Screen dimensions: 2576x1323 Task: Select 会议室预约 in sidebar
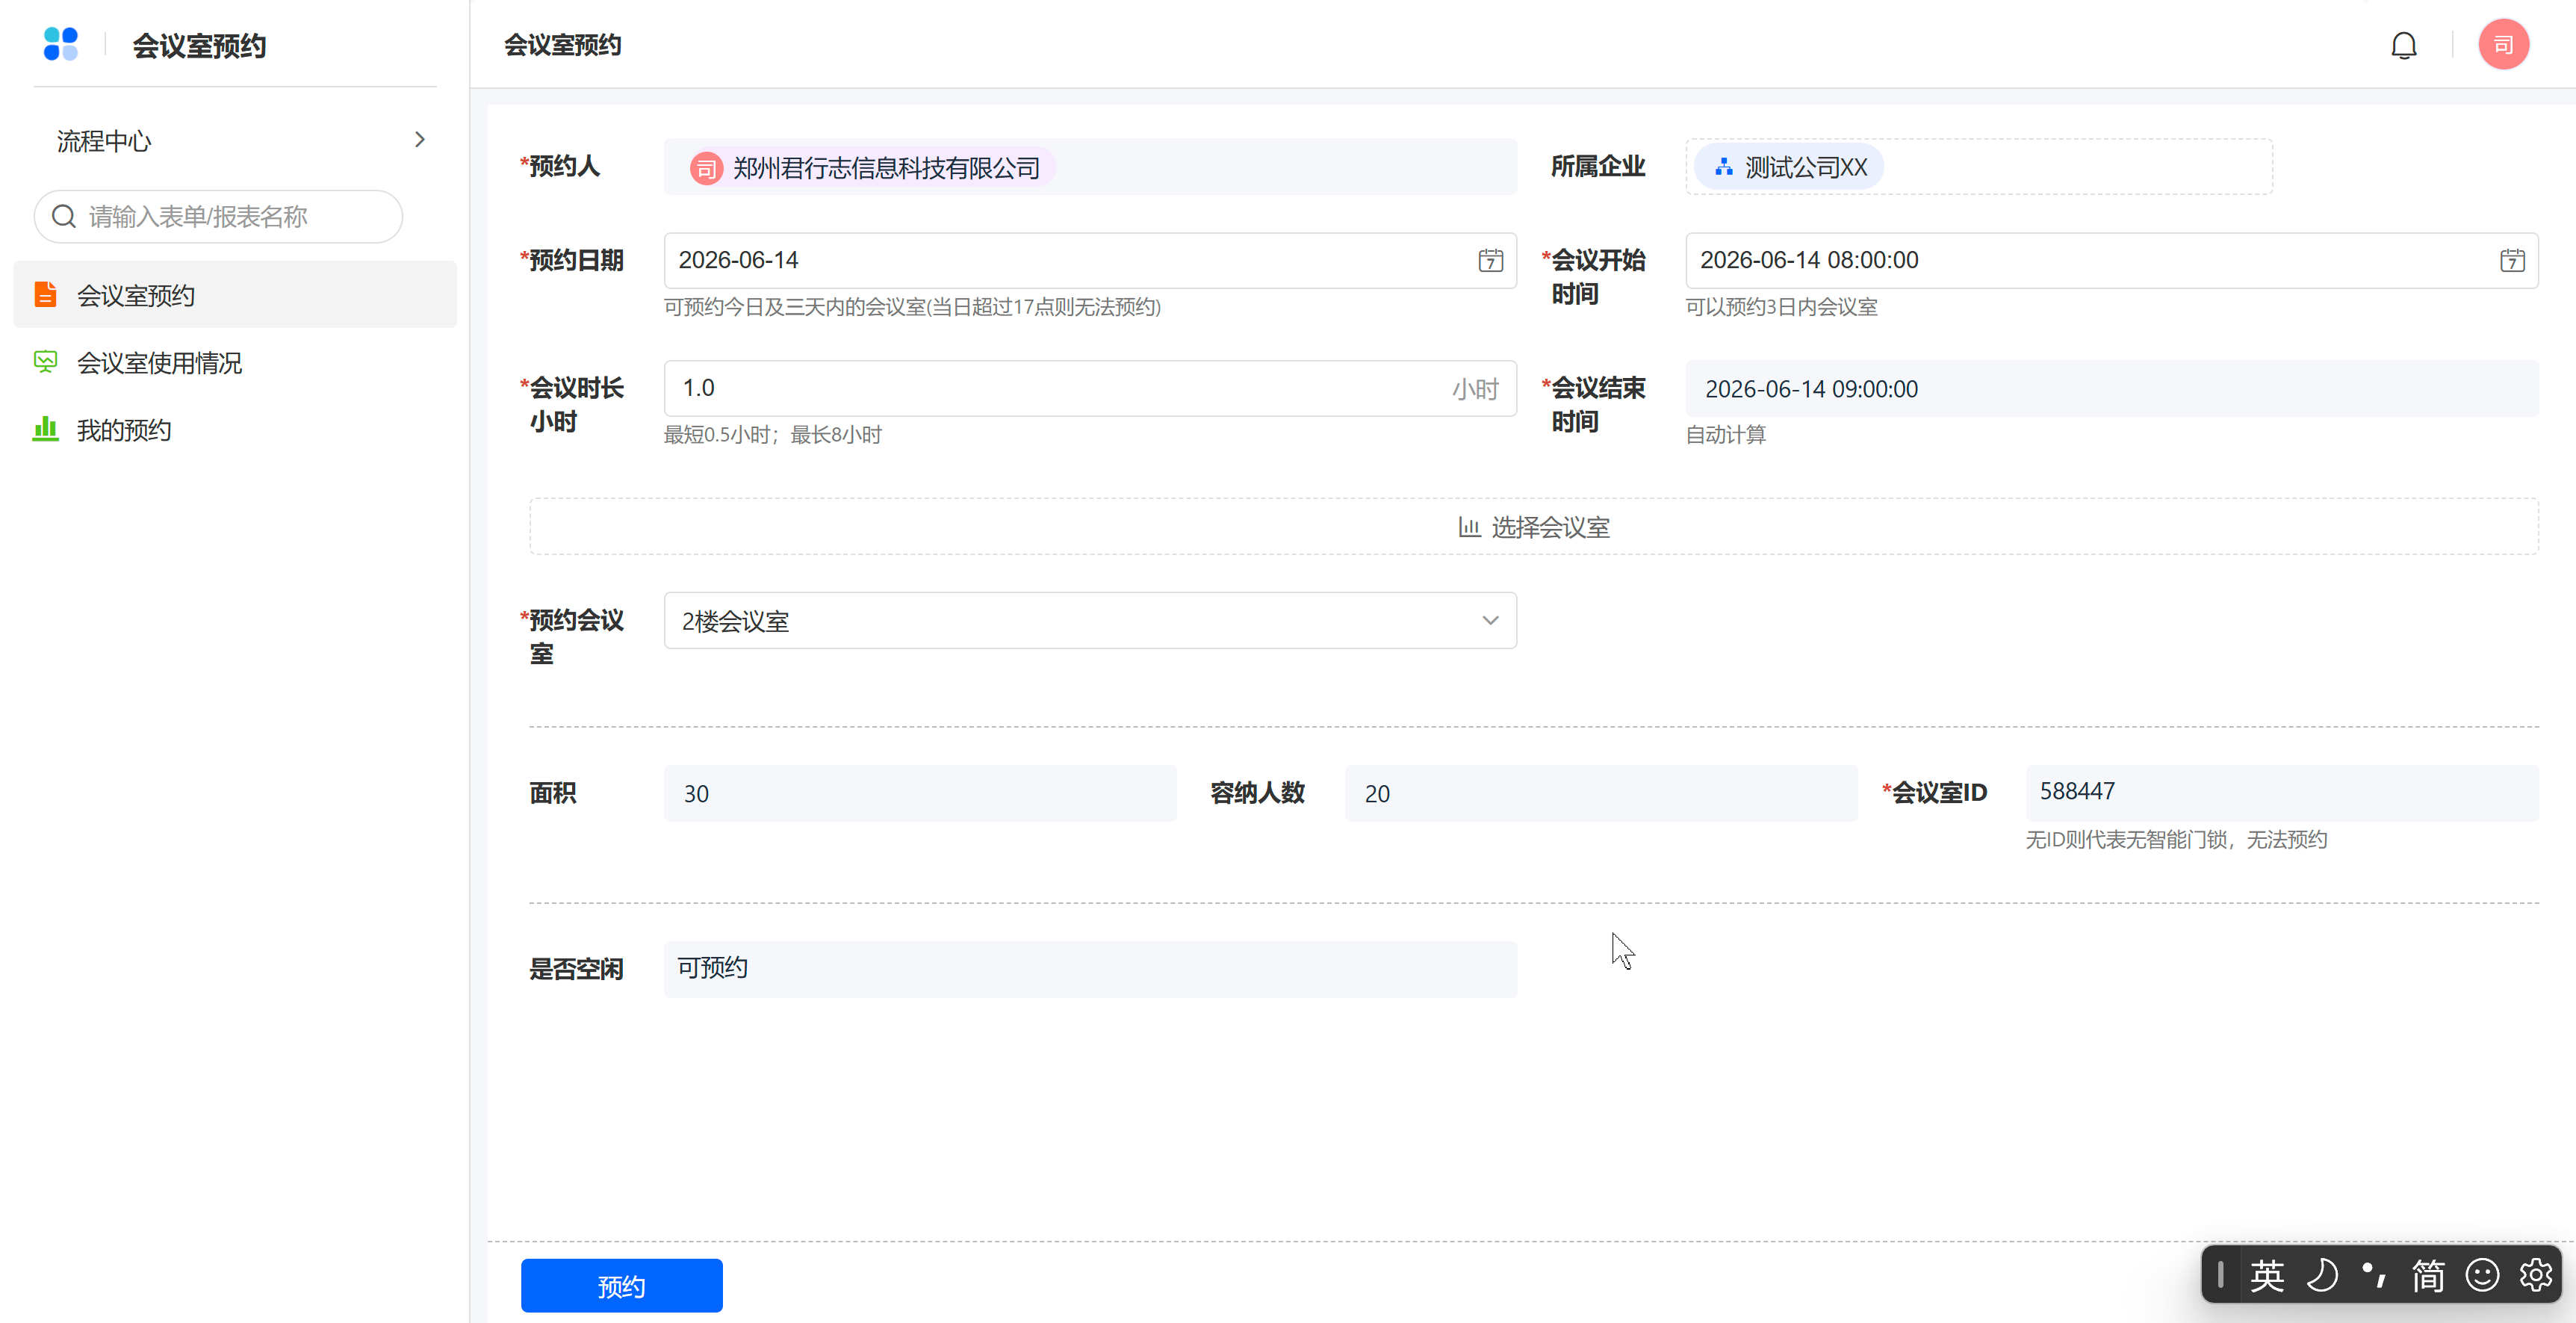[235, 294]
